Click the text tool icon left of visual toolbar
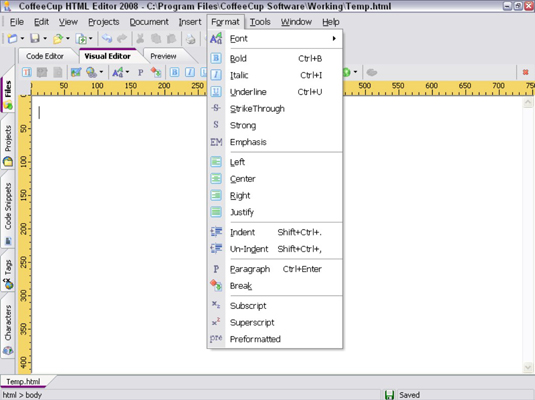Viewport: 535px width, 400px height. [27, 72]
